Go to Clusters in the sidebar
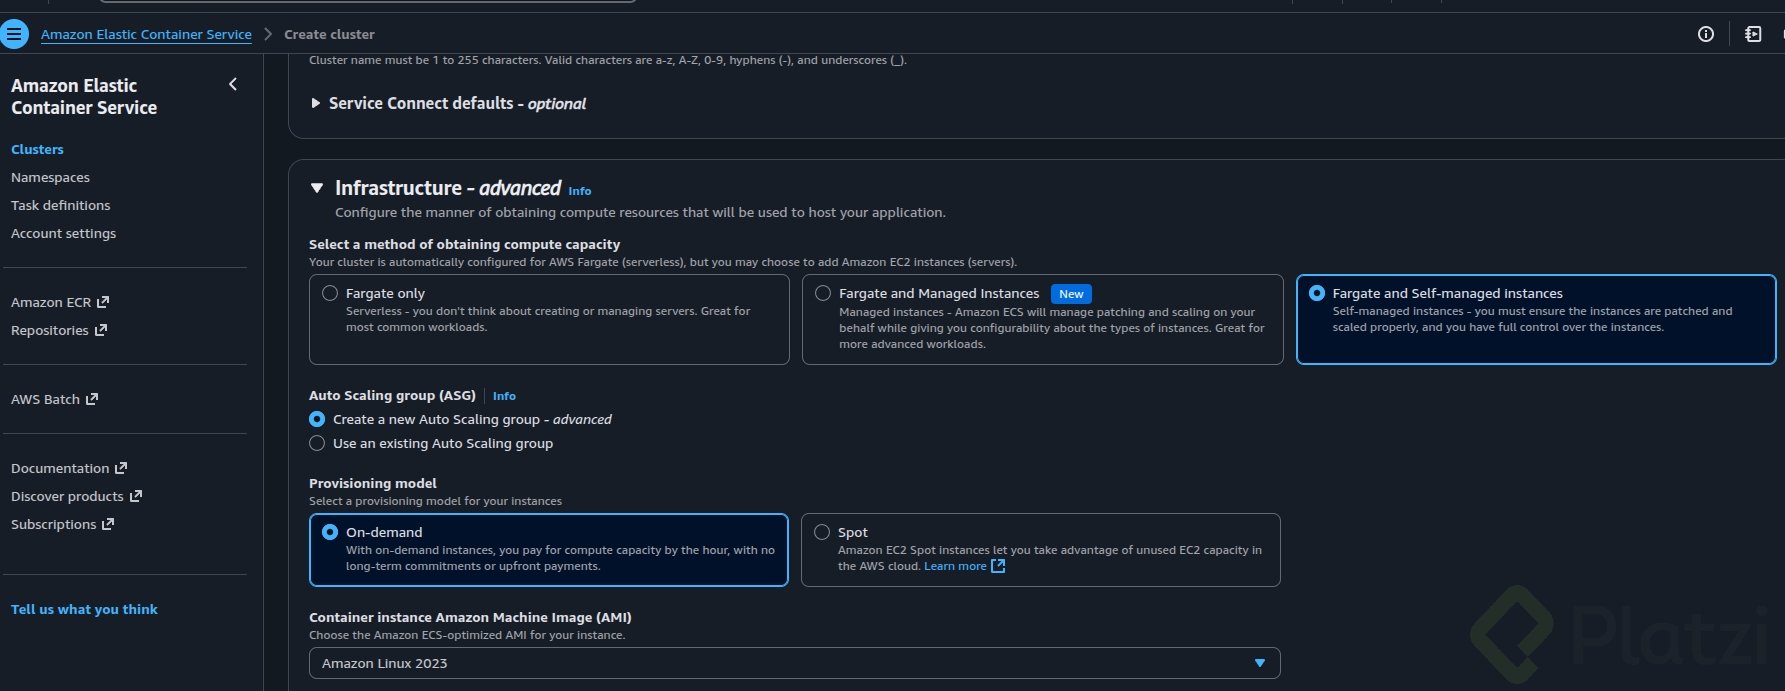The height and width of the screenshot is (691, 1785). click(x=37, y=149)
